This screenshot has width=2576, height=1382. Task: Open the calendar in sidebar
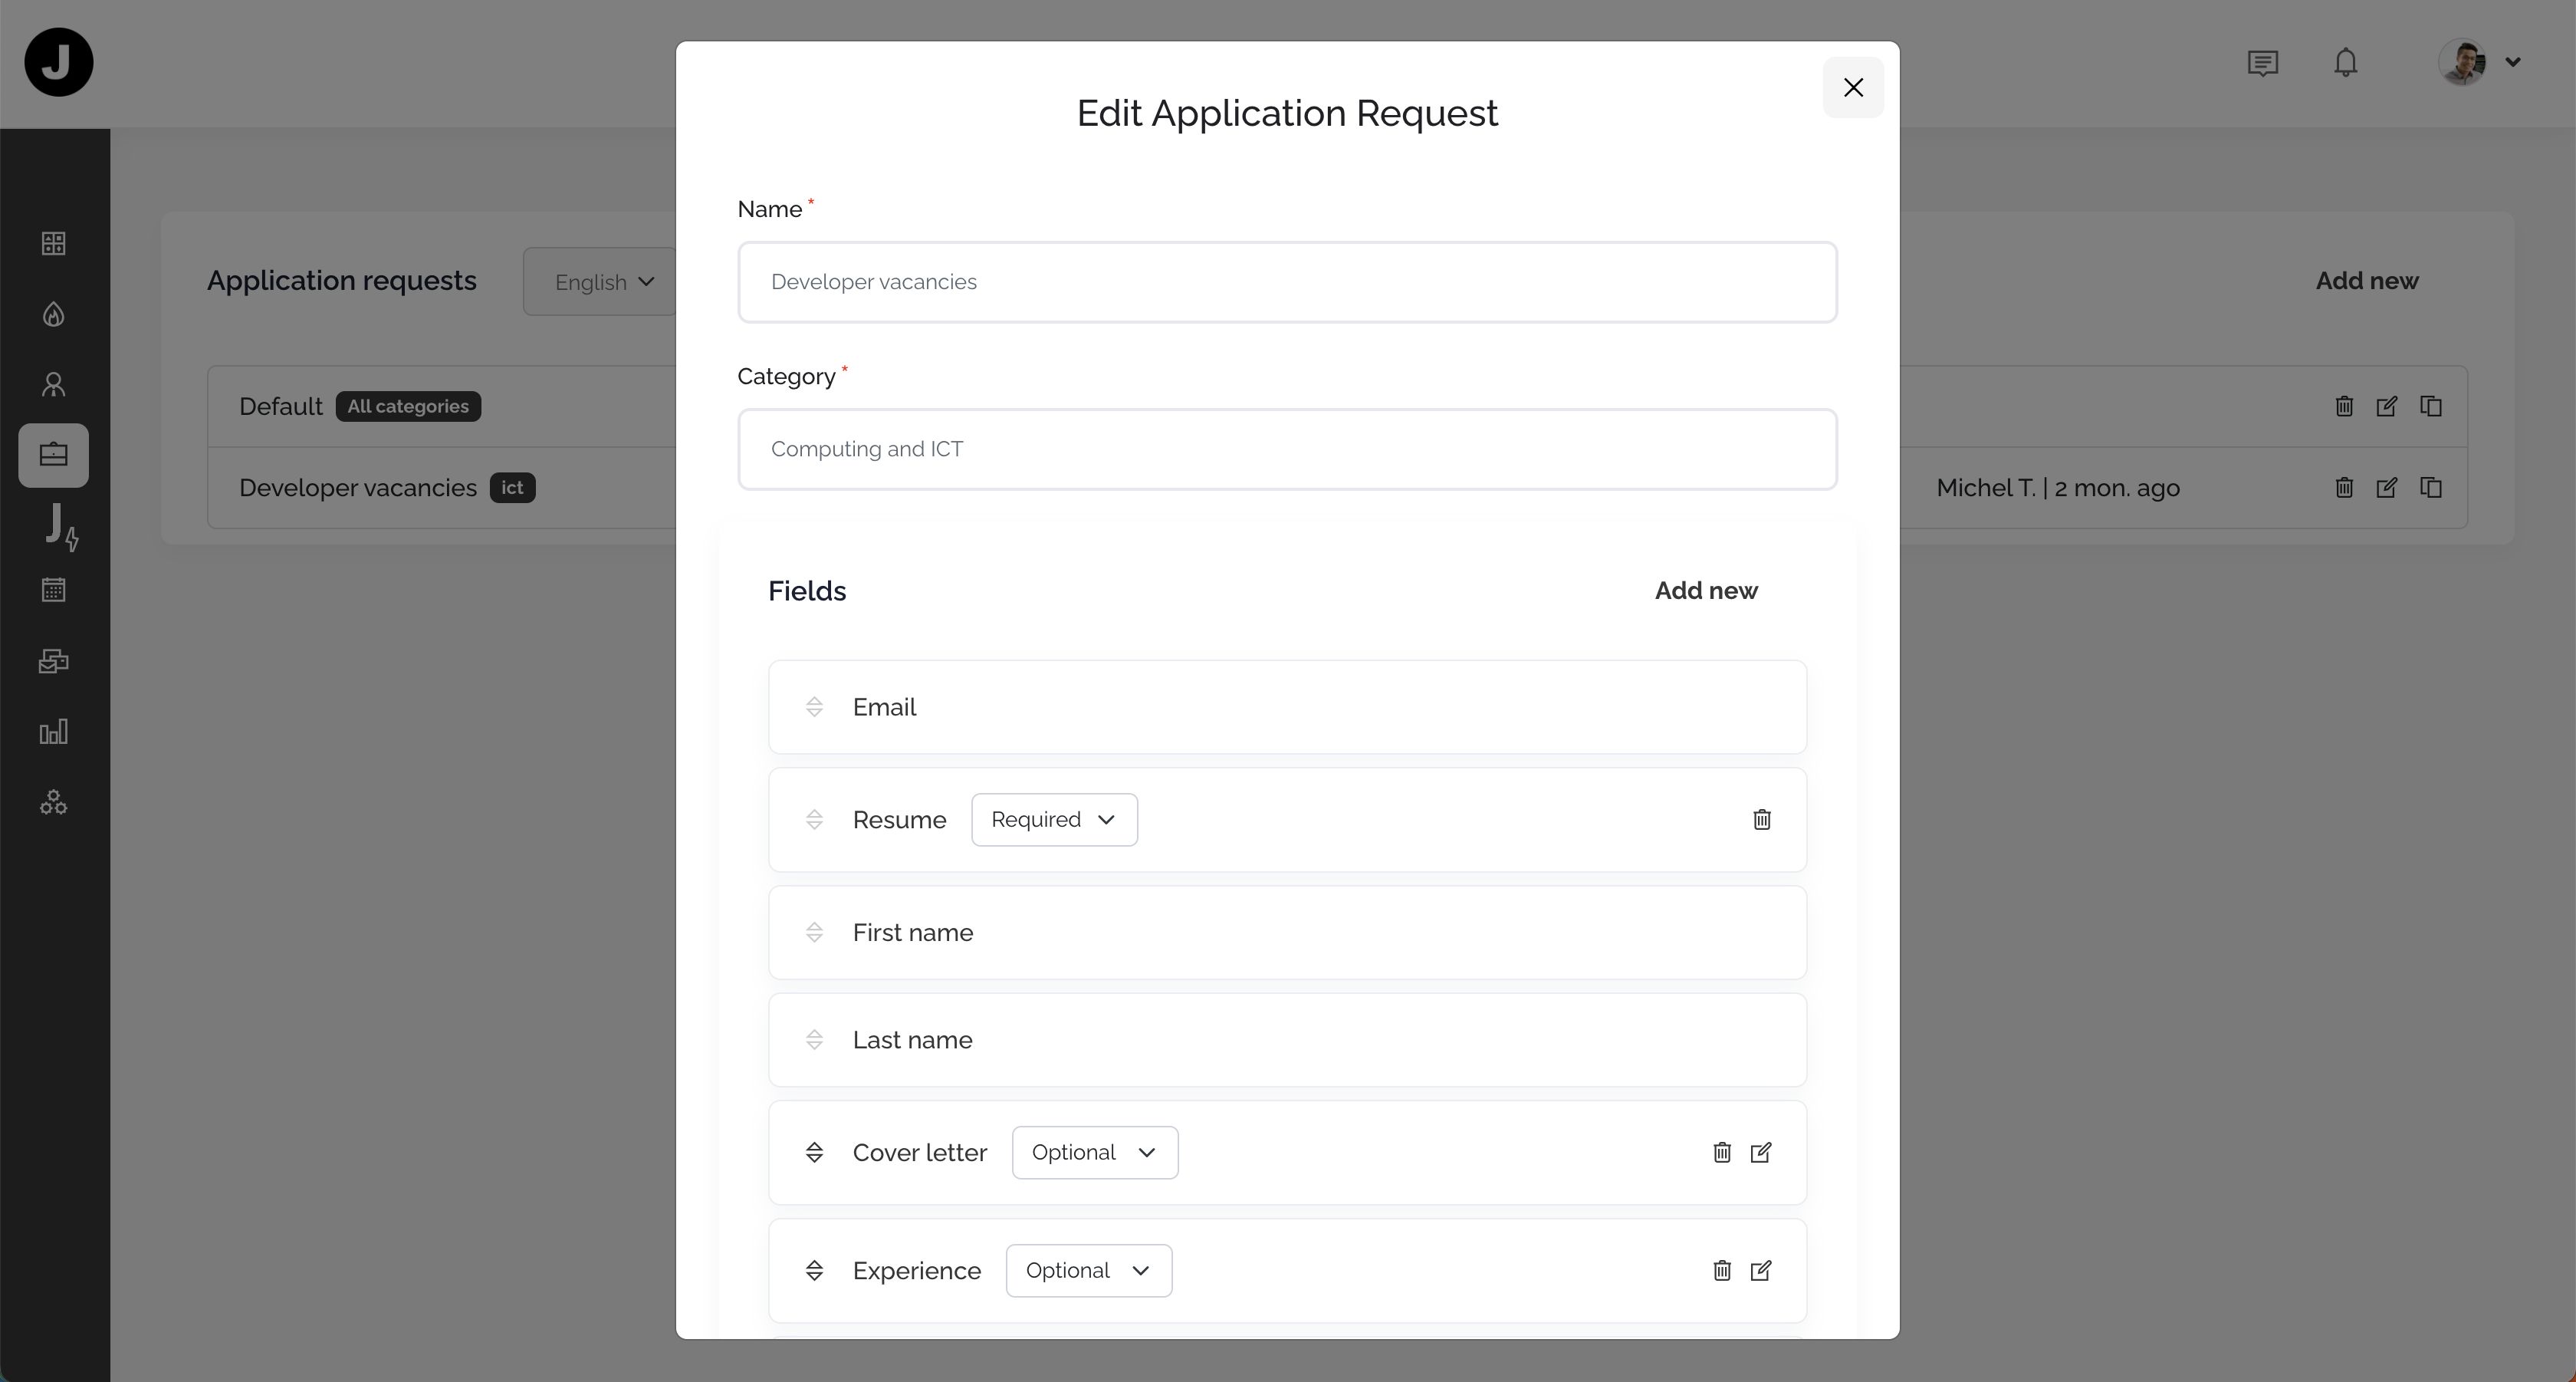tap(54, 590)
